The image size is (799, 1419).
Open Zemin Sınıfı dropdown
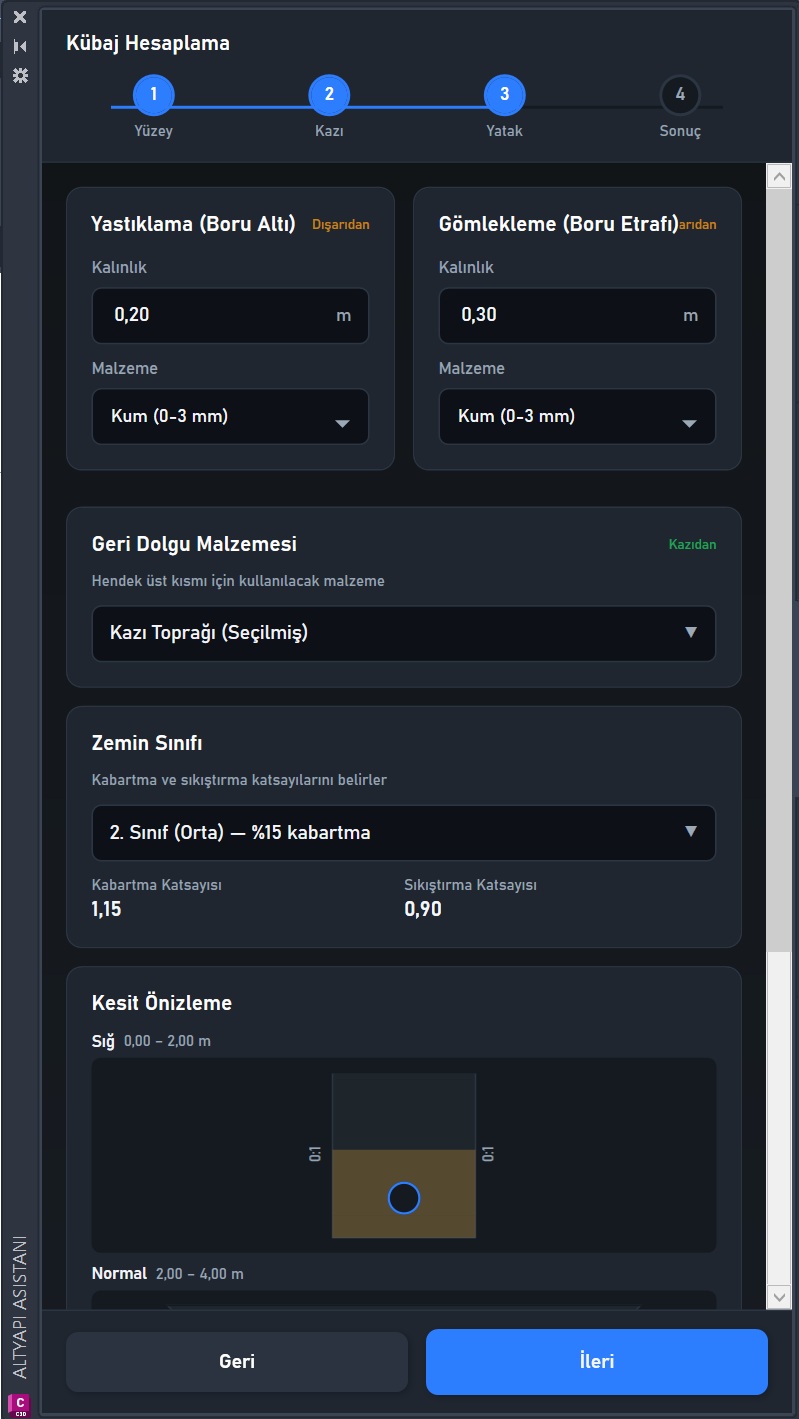pos(404,833)
